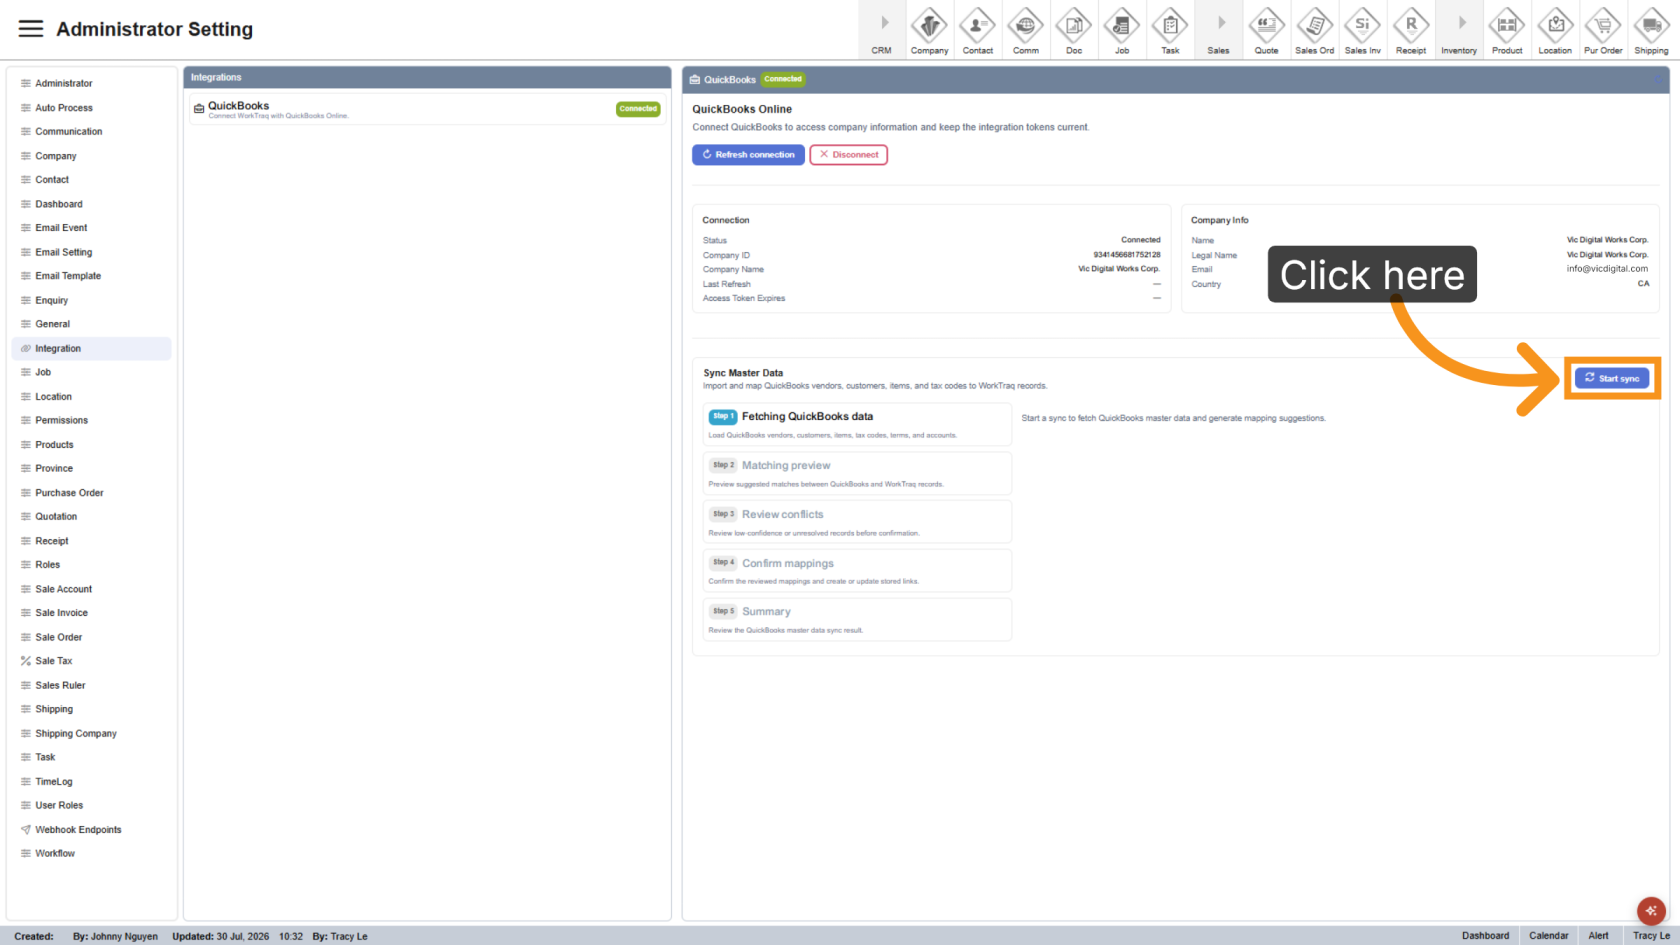Select Purchase Order in settings sidebar
1680x945 pixels.
point(91,492)
